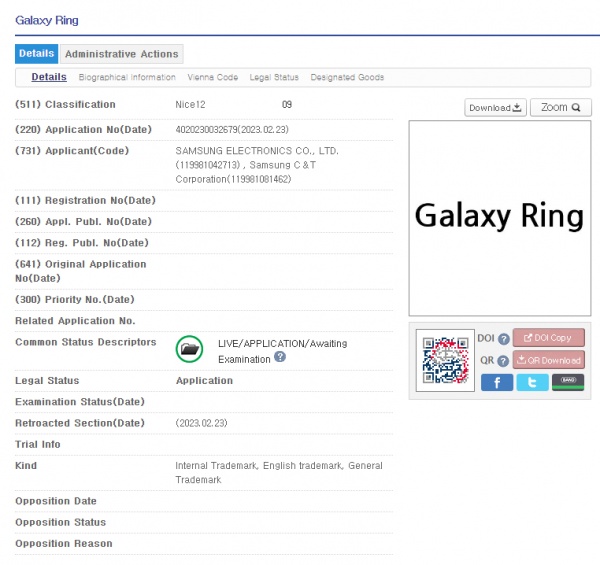The image size is (600, 565).
Task: Click the (731) Applicant(Code) label
Action: tap(72, 151)
